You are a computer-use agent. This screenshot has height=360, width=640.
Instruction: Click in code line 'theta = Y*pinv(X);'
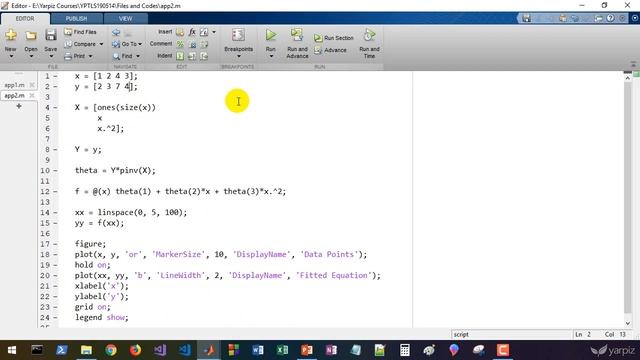[115, 171]
